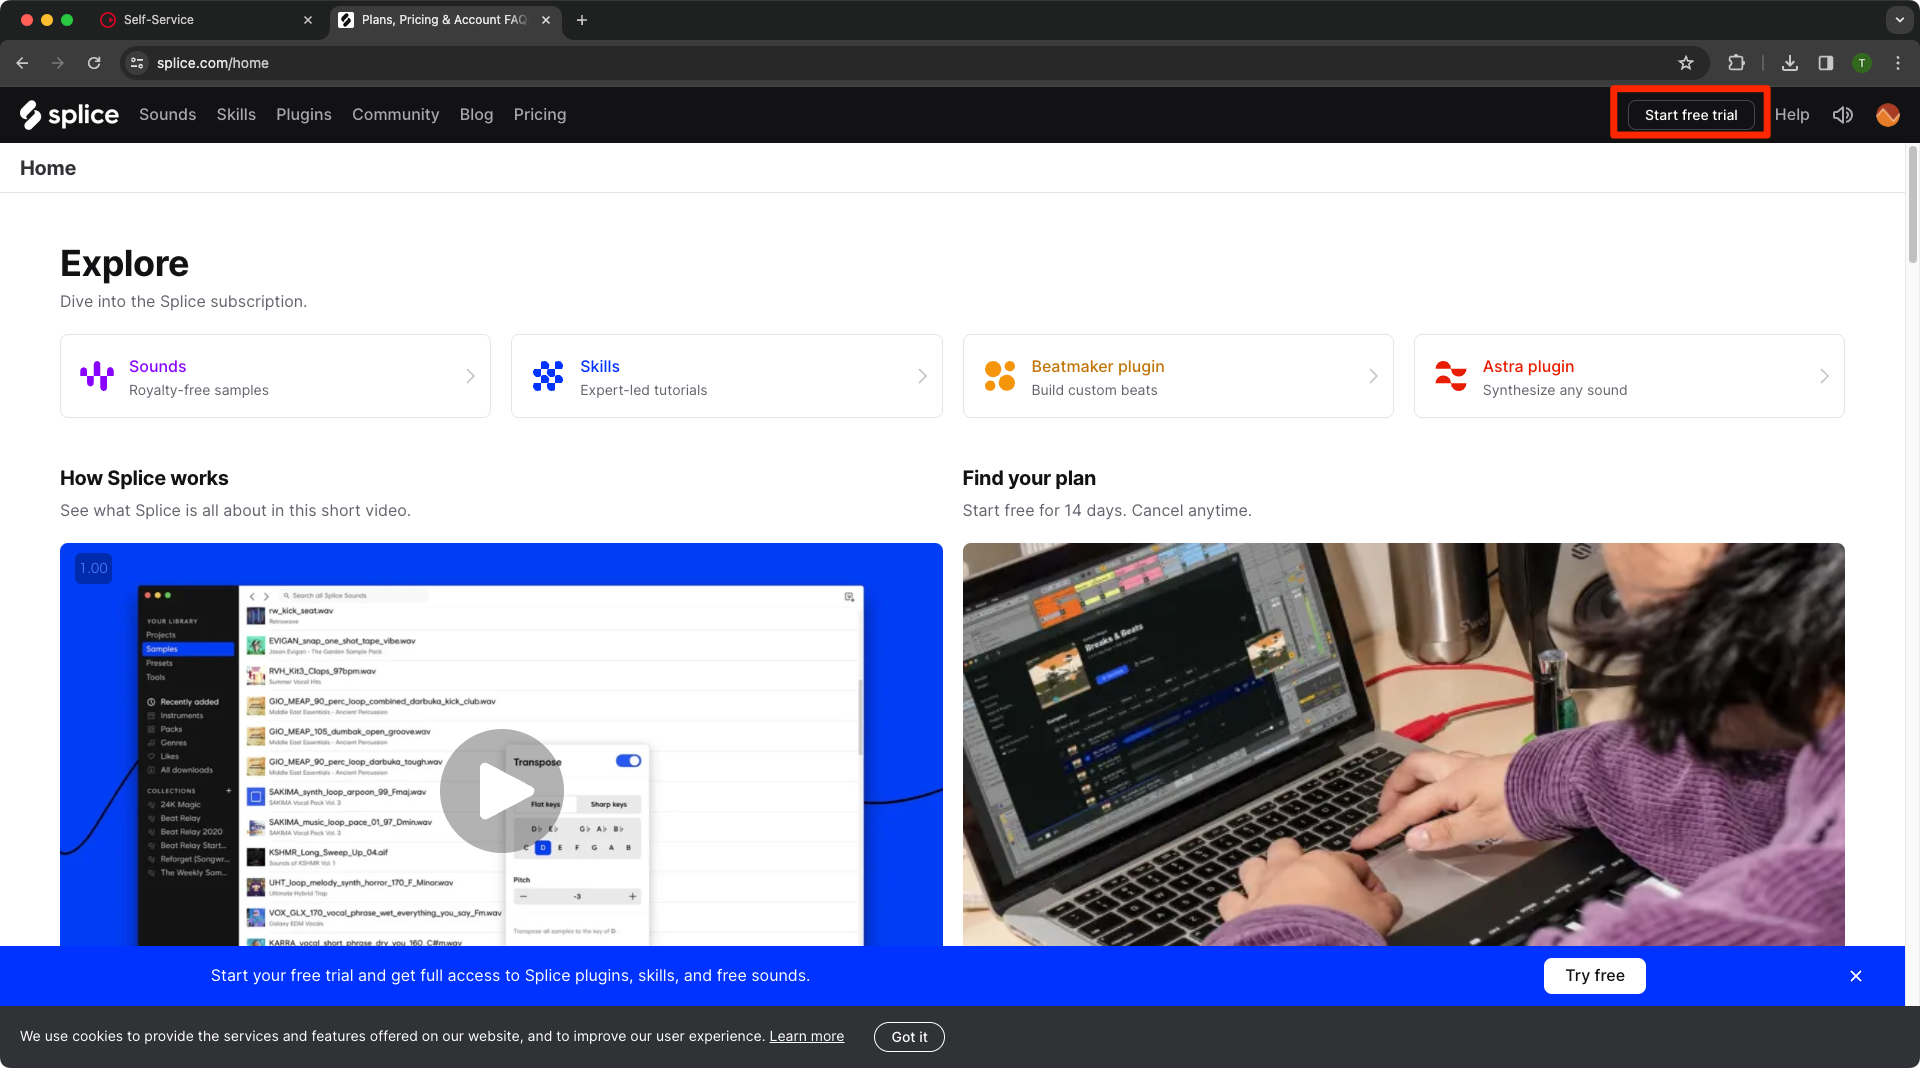Open the Sounds waveform icon card
Image resolution: width=1920 pixels, height=1068 pixels.
pyautogui.click(x=97, y=376)
